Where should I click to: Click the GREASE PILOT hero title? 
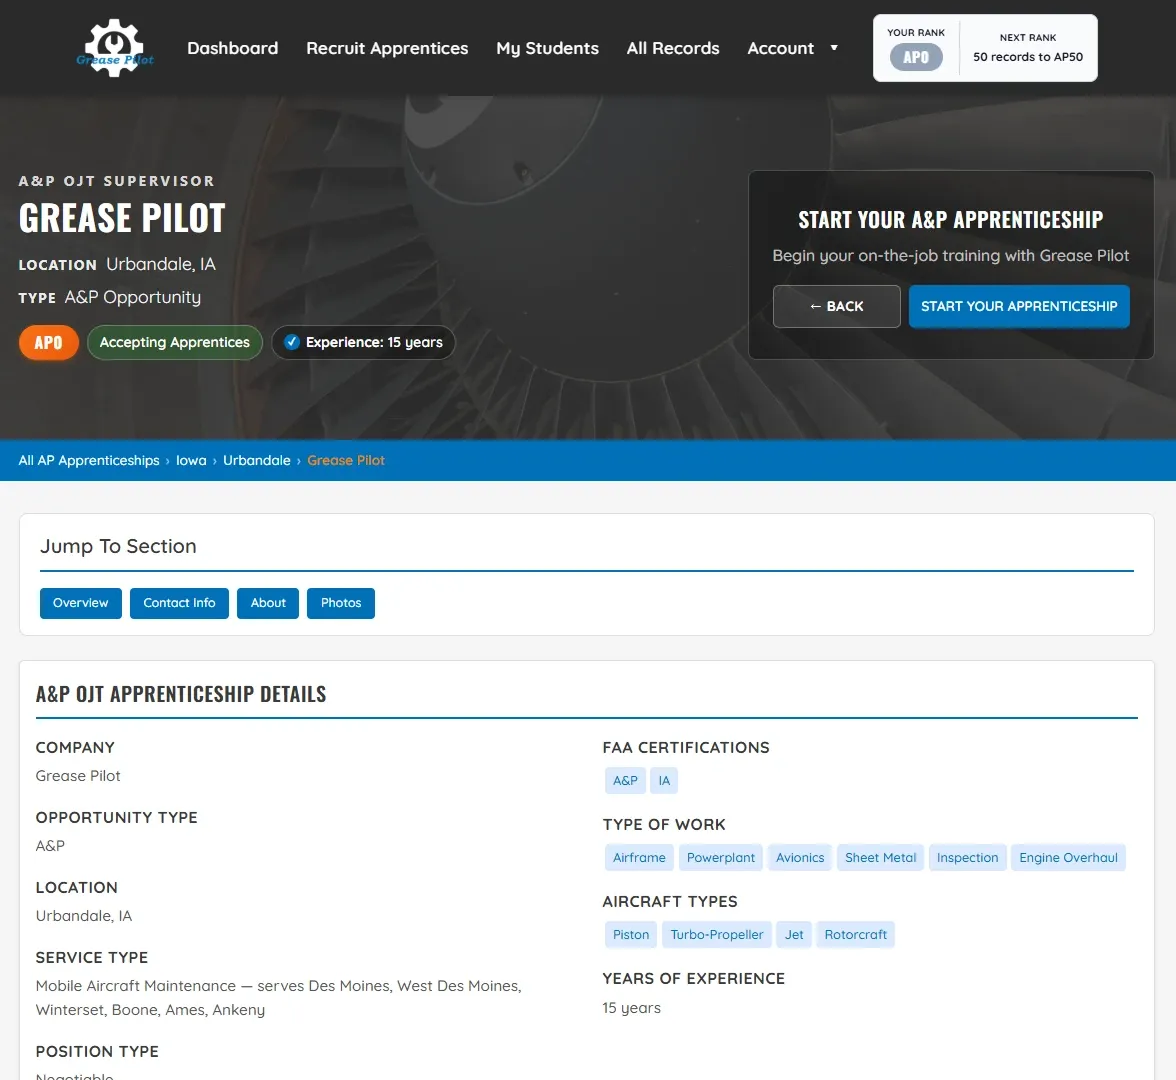(122, 219)
